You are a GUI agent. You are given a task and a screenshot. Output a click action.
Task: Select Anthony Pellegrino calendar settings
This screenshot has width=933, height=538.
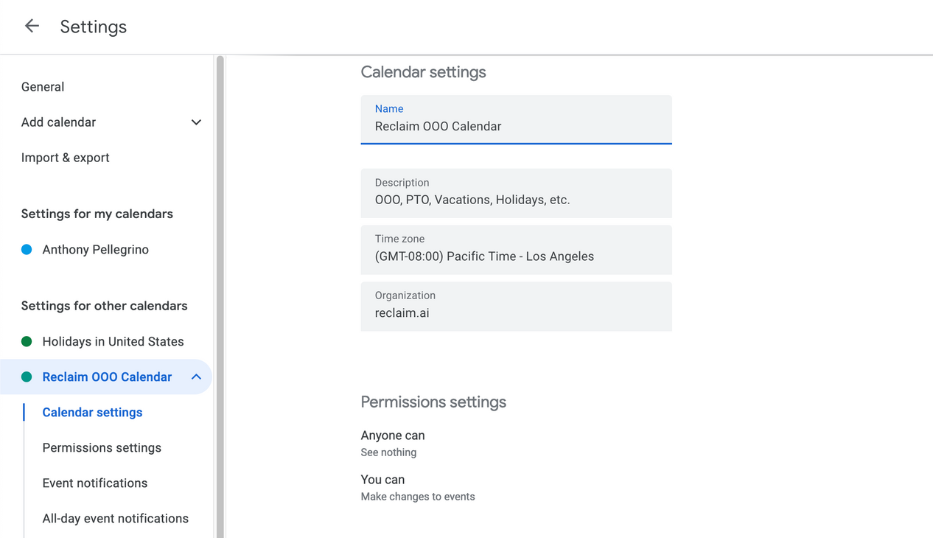[x=95, y=250]
